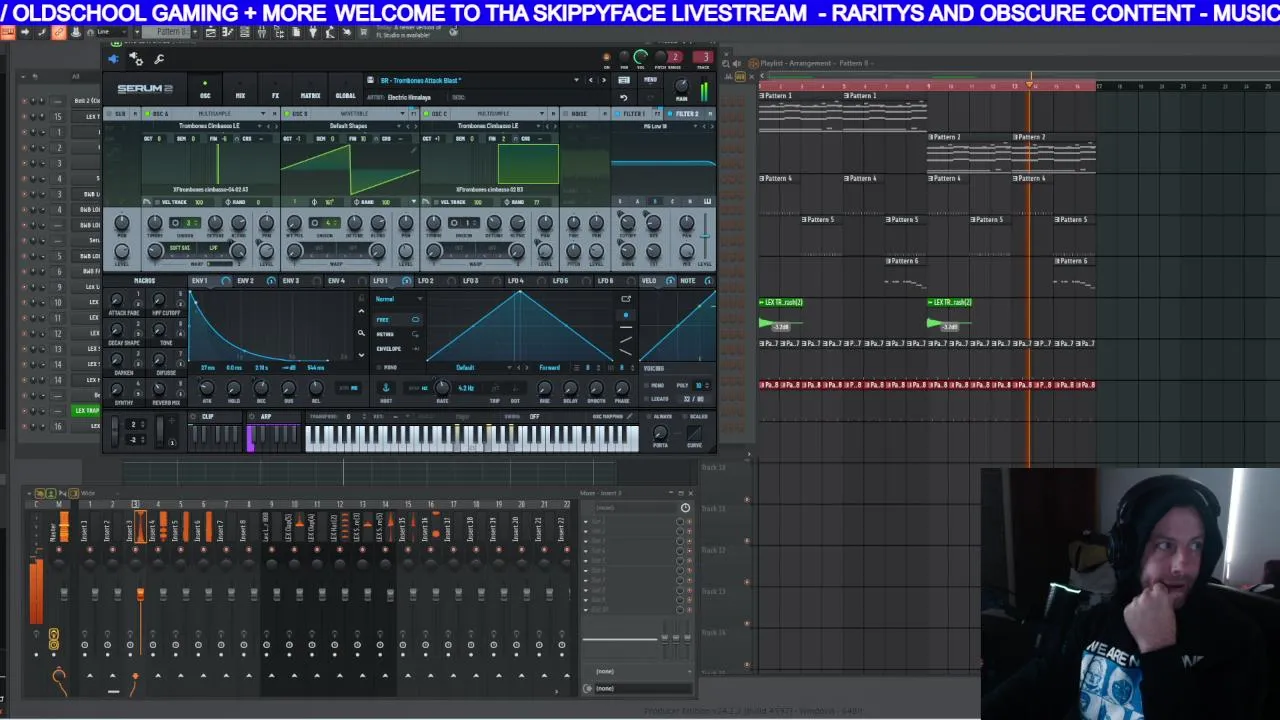Select the flat line LFO shape tool
Screen dimensions: 1280x720
(626, 326)
